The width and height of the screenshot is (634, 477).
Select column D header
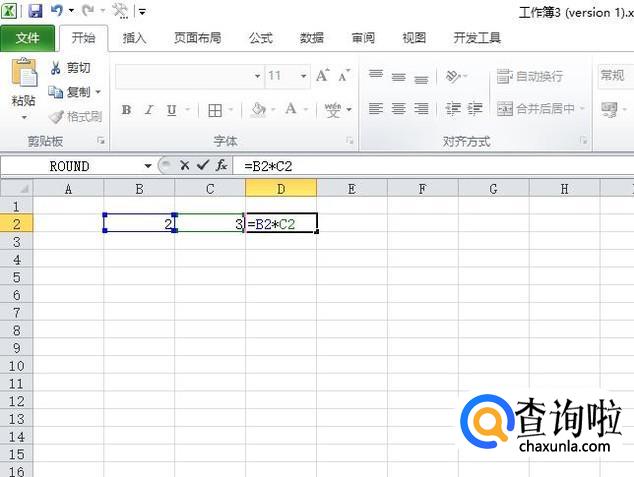coord(281,189)
